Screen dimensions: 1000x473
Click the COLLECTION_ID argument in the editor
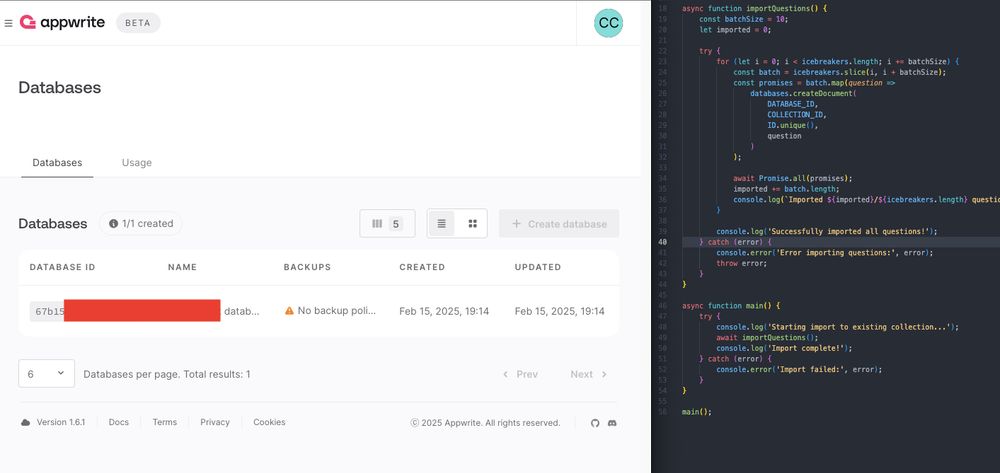point(797,115)
